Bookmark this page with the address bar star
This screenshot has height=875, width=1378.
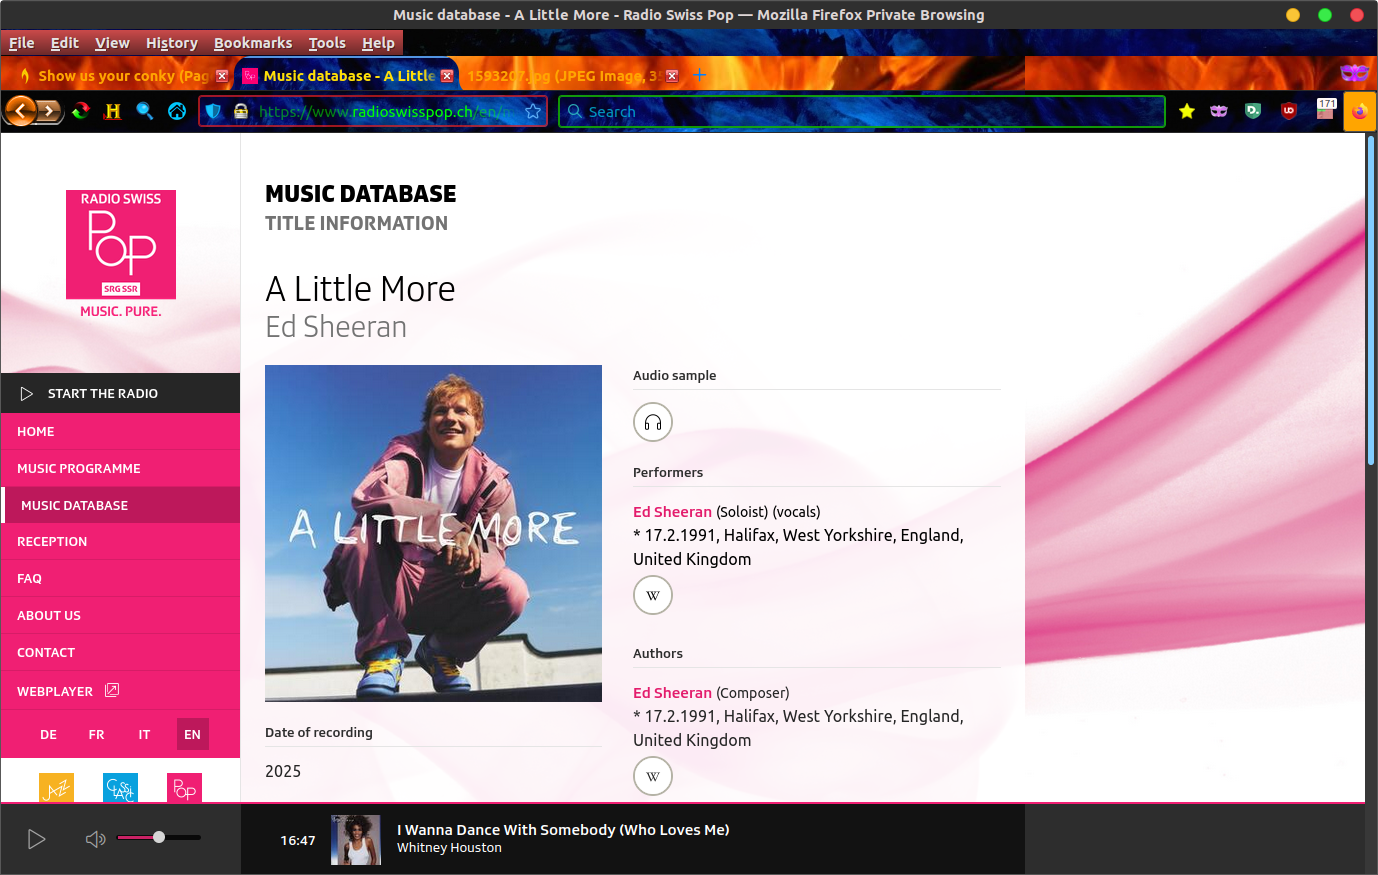(533, 111)
